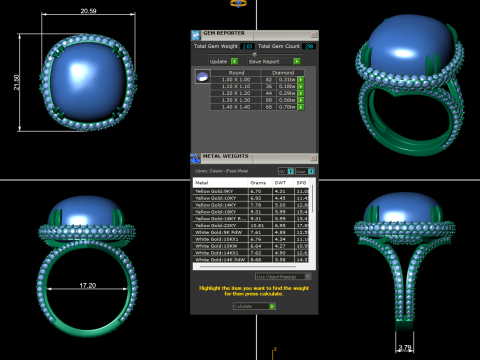The image size is (480, 360).
Task: Click the 1.00 X 1.00 size cell
Action: pos(236,80)
